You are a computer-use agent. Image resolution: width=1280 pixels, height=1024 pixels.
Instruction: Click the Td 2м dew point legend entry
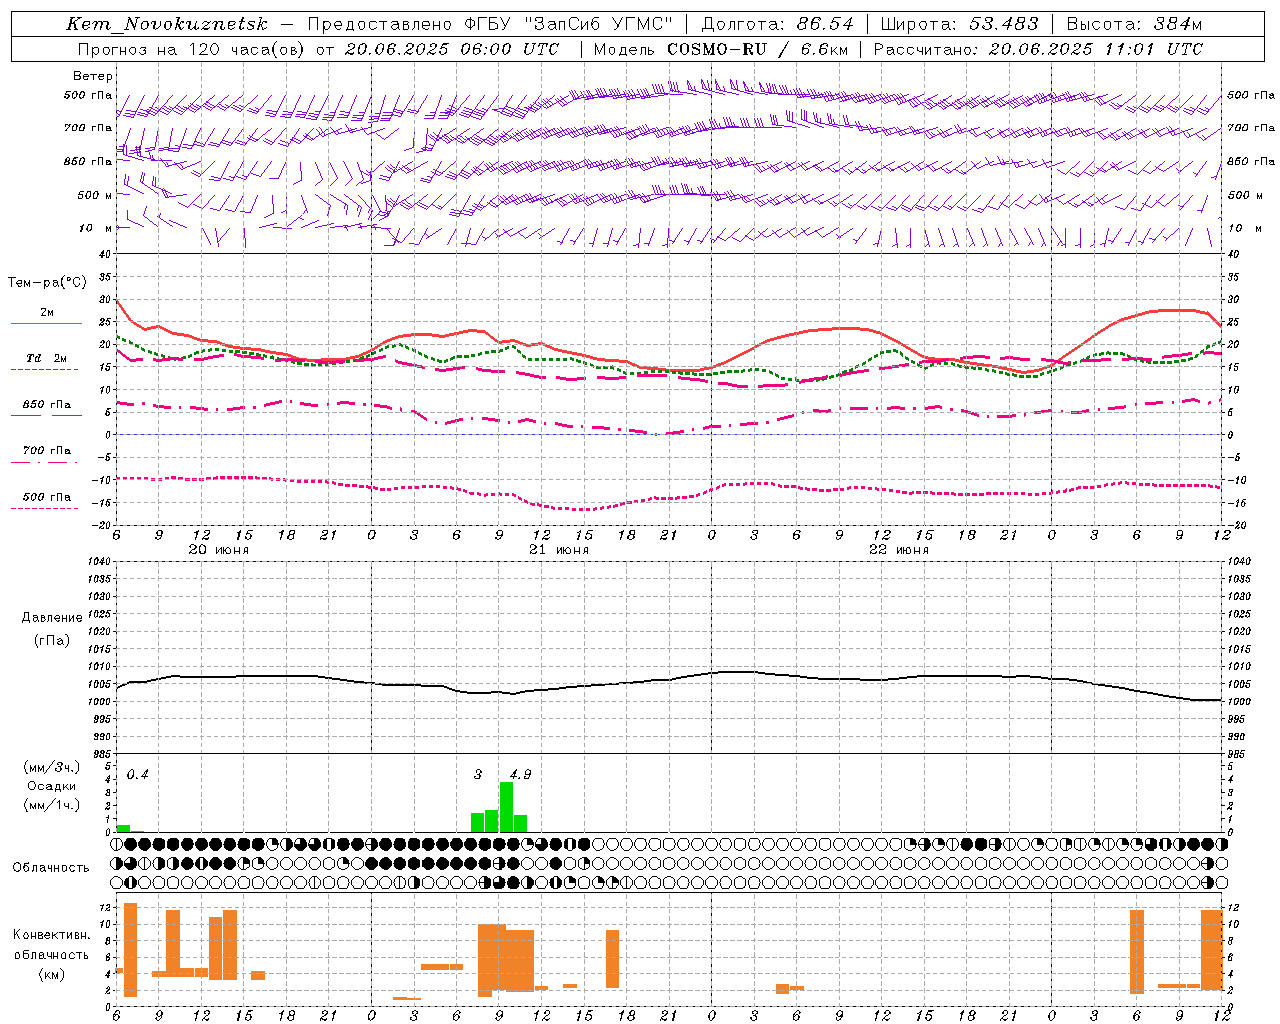coord(46,358)
